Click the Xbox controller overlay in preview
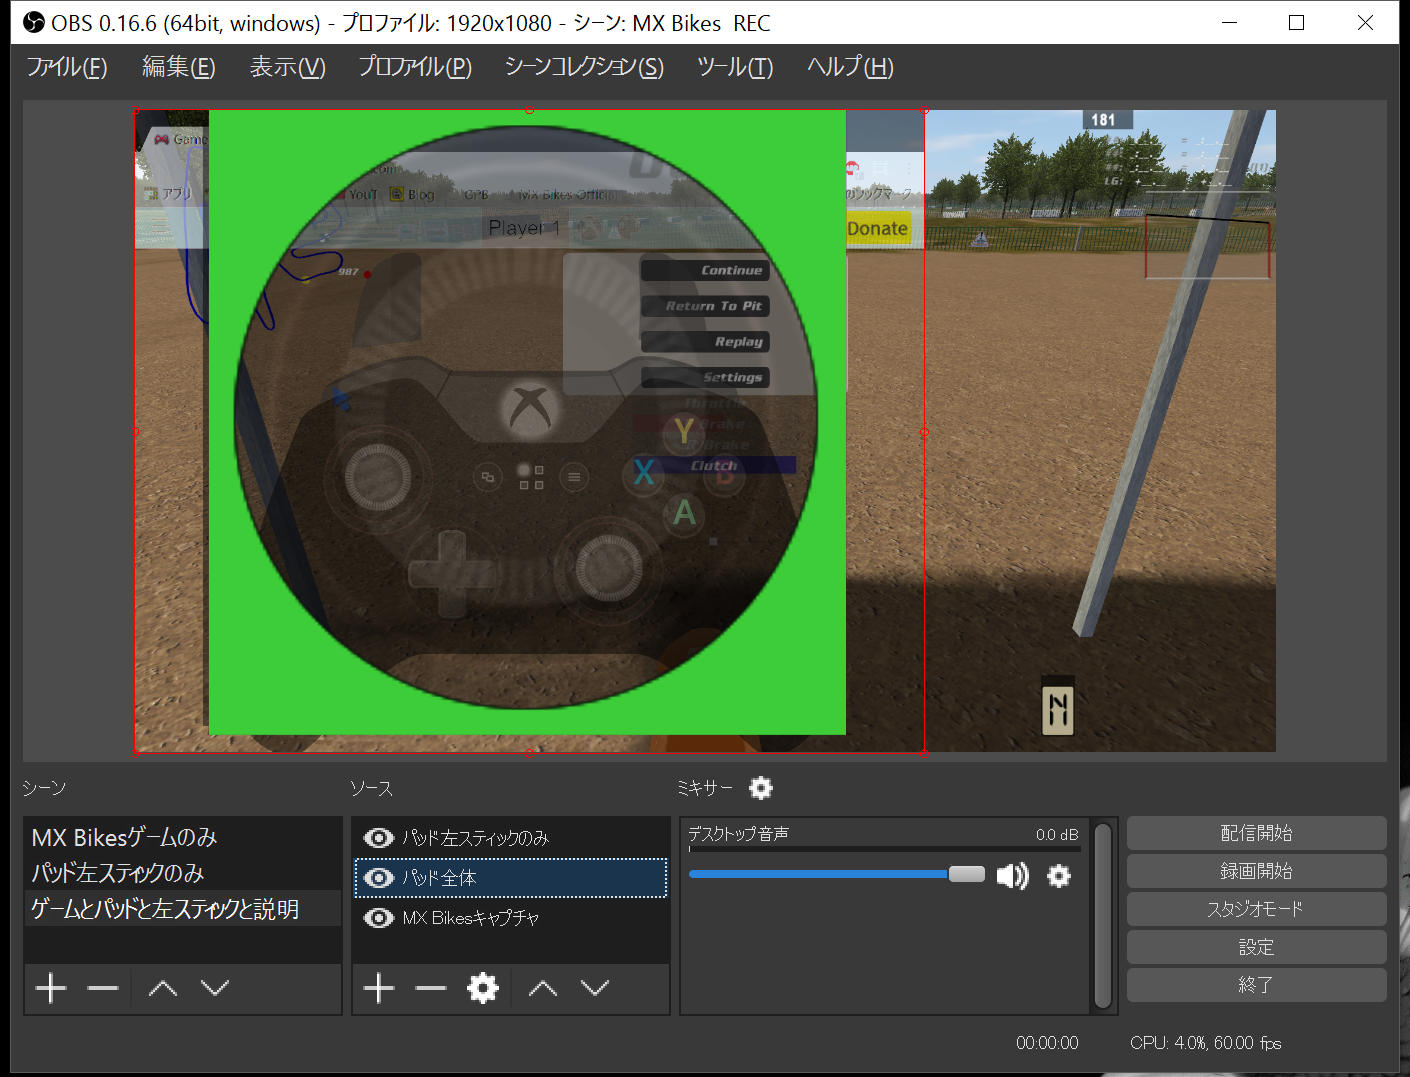The image size is (1410, 1077). tap(527, 422)
